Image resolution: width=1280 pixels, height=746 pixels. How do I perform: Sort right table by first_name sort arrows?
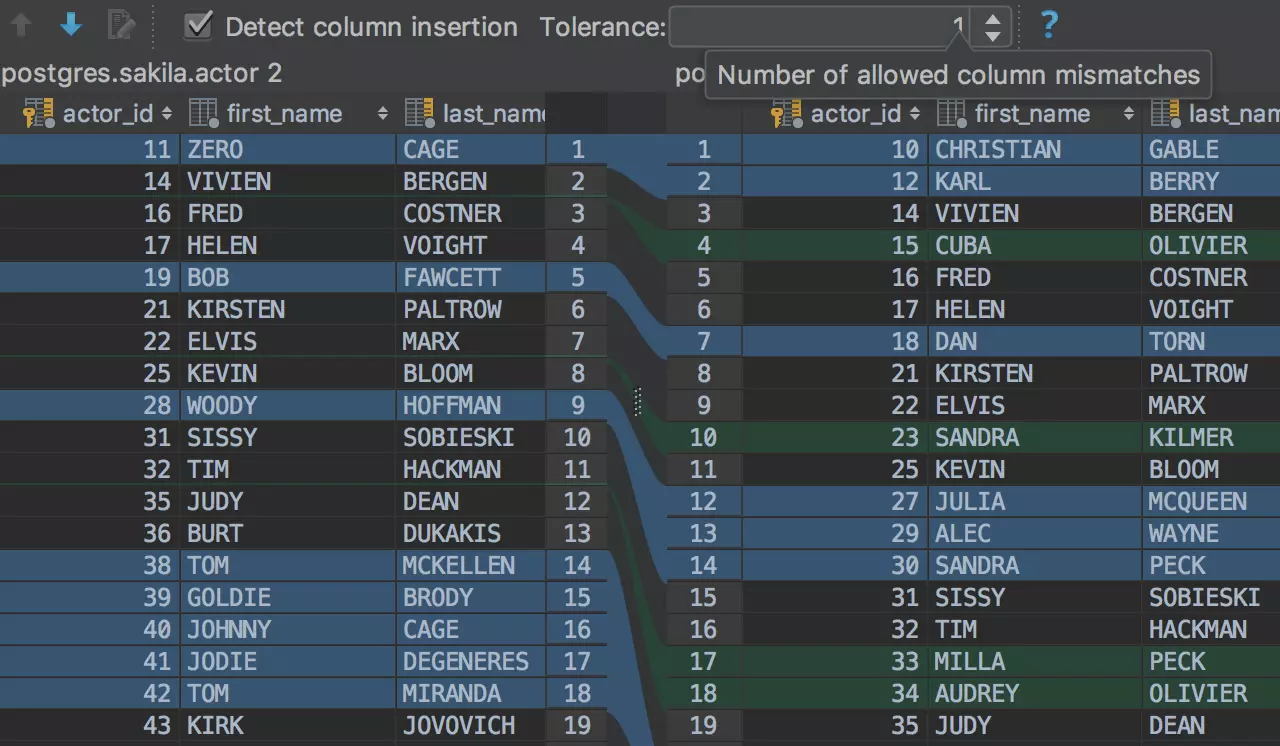pyautogui.click(x=1128, y=114)
